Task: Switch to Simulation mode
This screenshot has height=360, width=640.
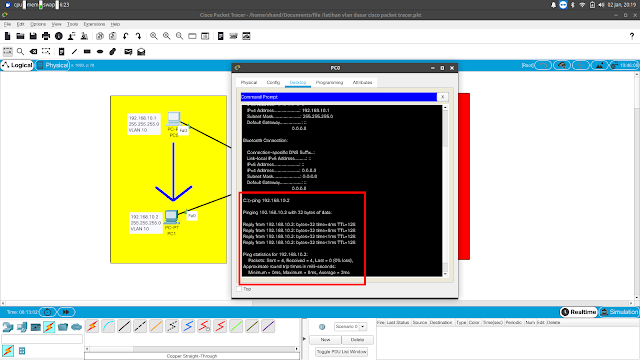Action: click(619, 312)
